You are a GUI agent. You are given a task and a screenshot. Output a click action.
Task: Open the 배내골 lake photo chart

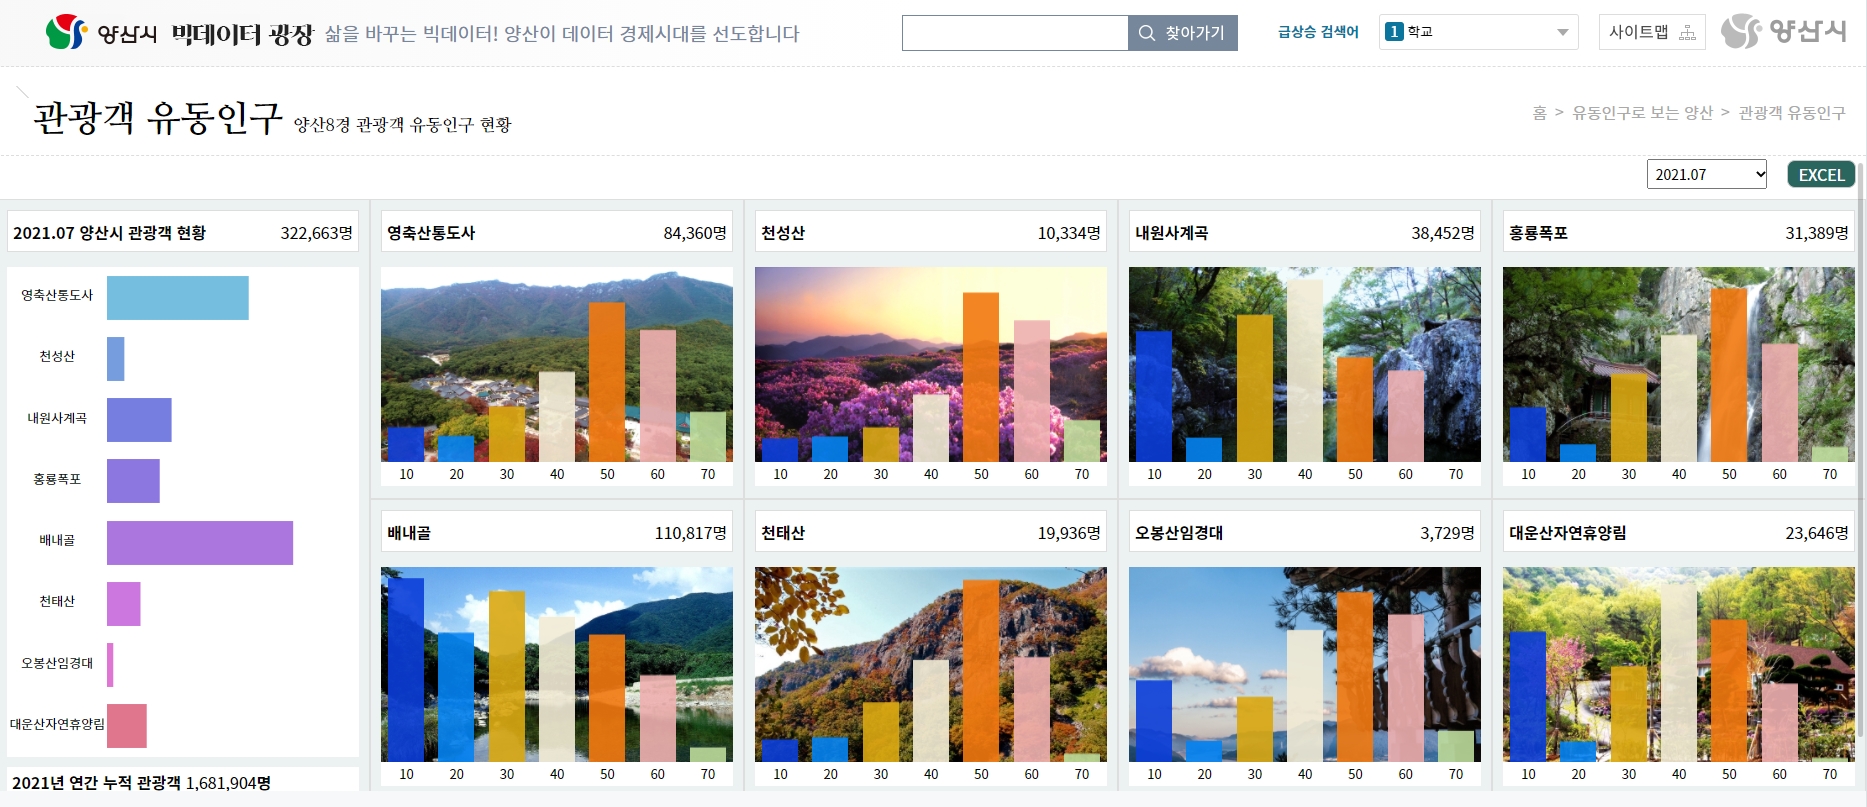pyautogui.click(x=557, y=664)
